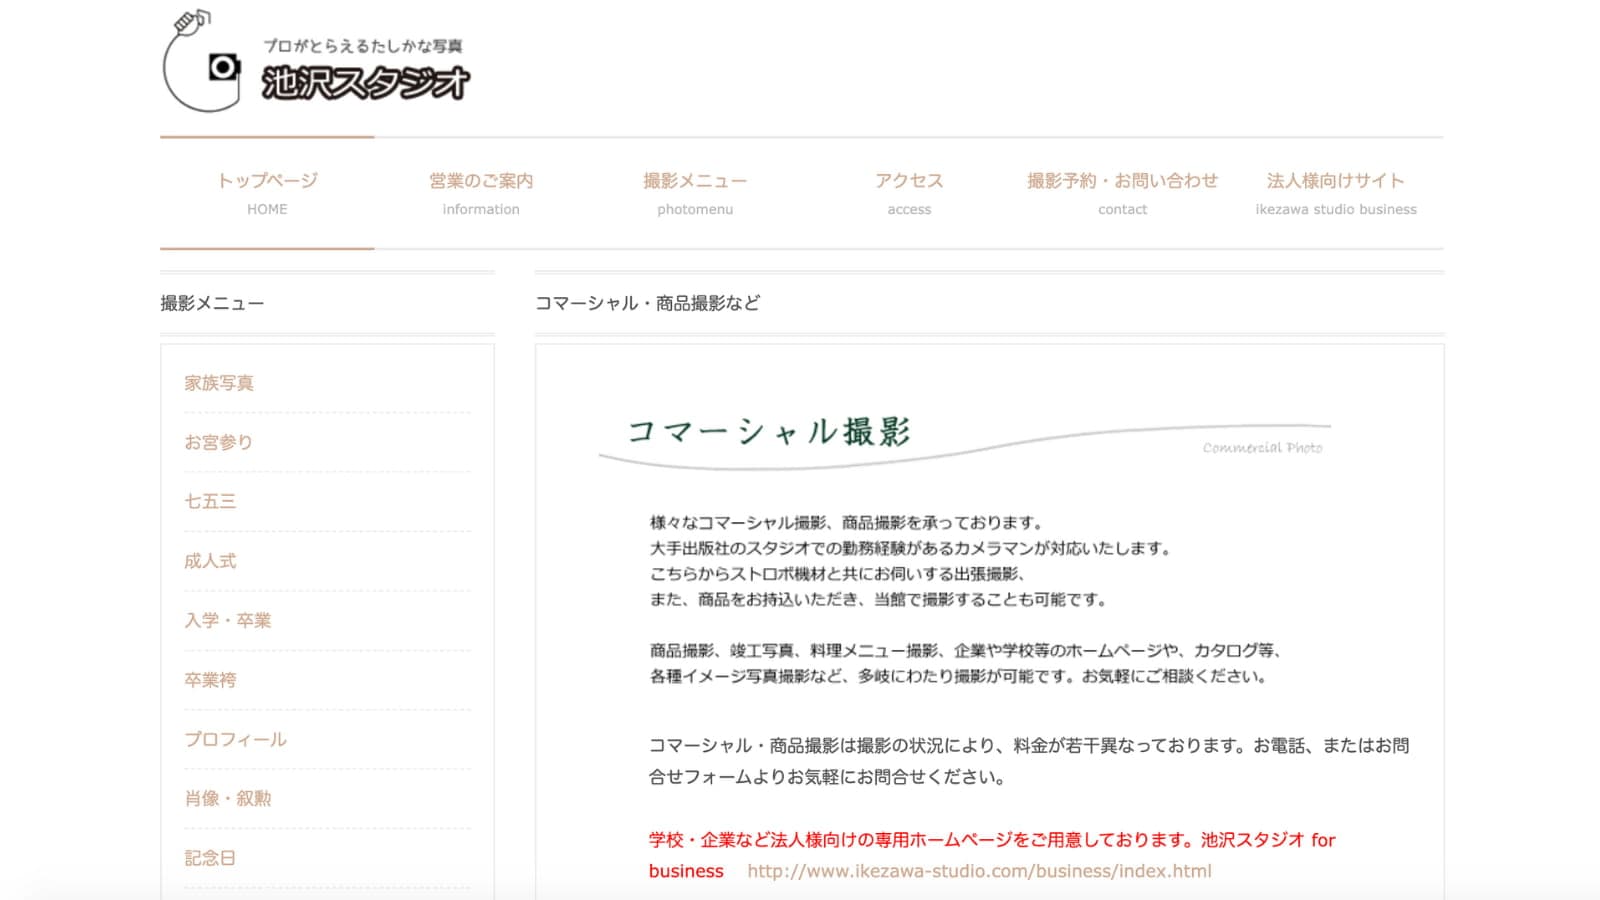The image size is (1600, 900).
Task: Click the 池沢スタジオ camera logo icon
Action: 203,63
